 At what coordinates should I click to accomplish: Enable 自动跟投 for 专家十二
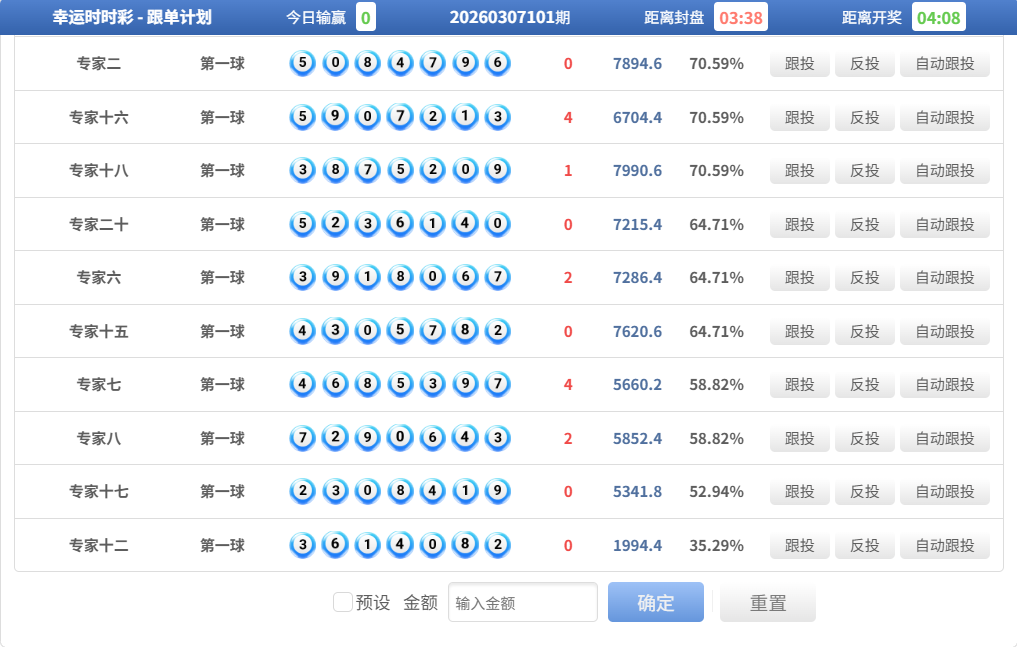coord(945,546)
